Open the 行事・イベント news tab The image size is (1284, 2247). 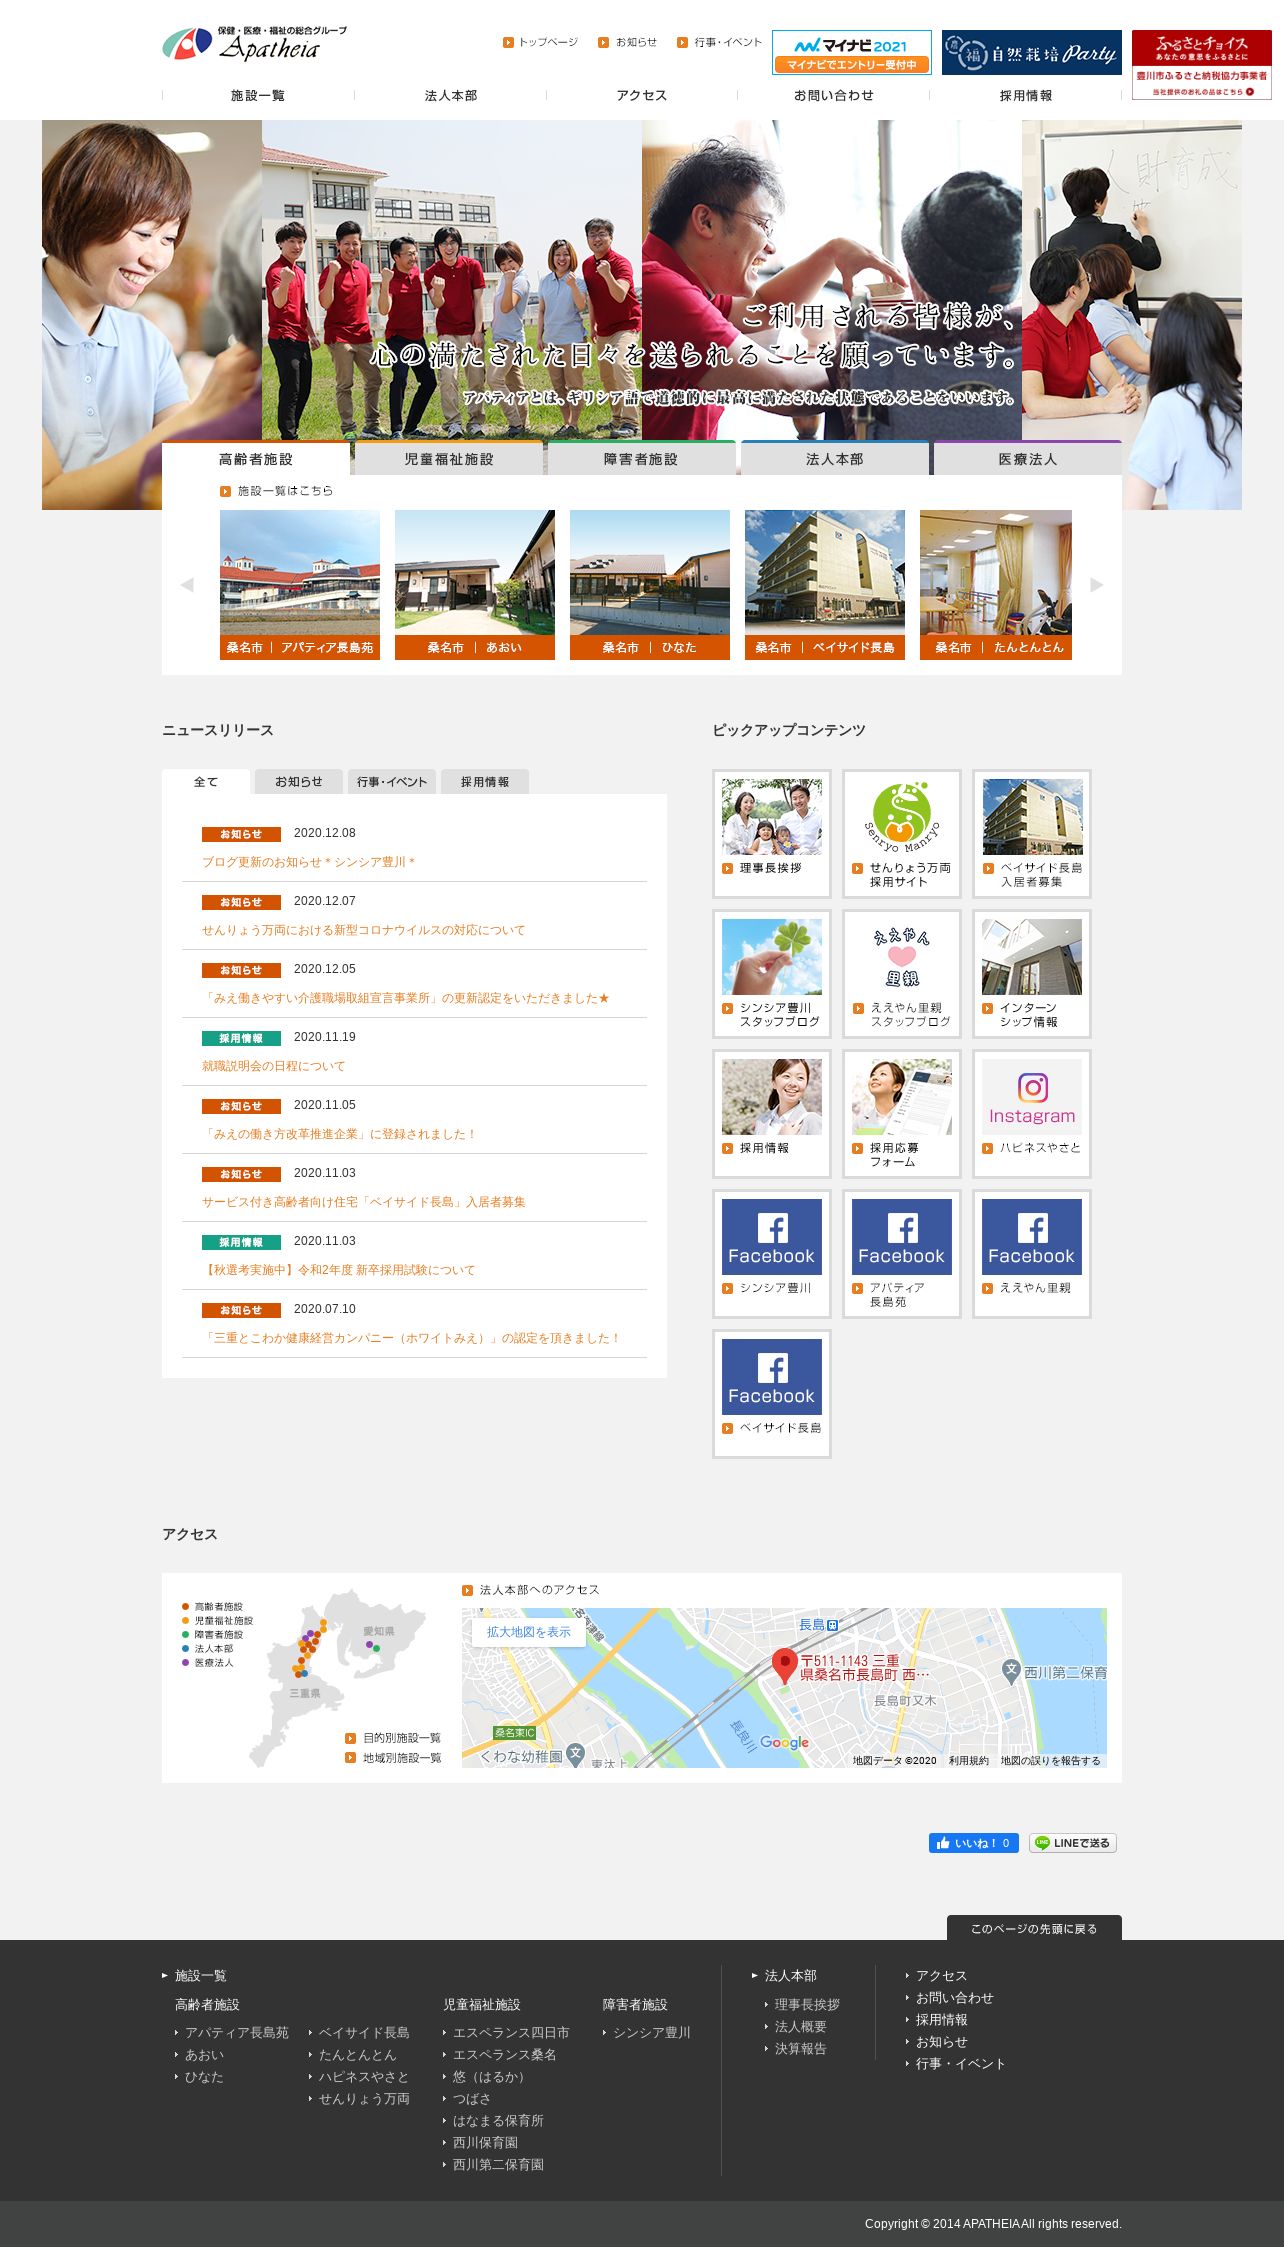[391, 781]
